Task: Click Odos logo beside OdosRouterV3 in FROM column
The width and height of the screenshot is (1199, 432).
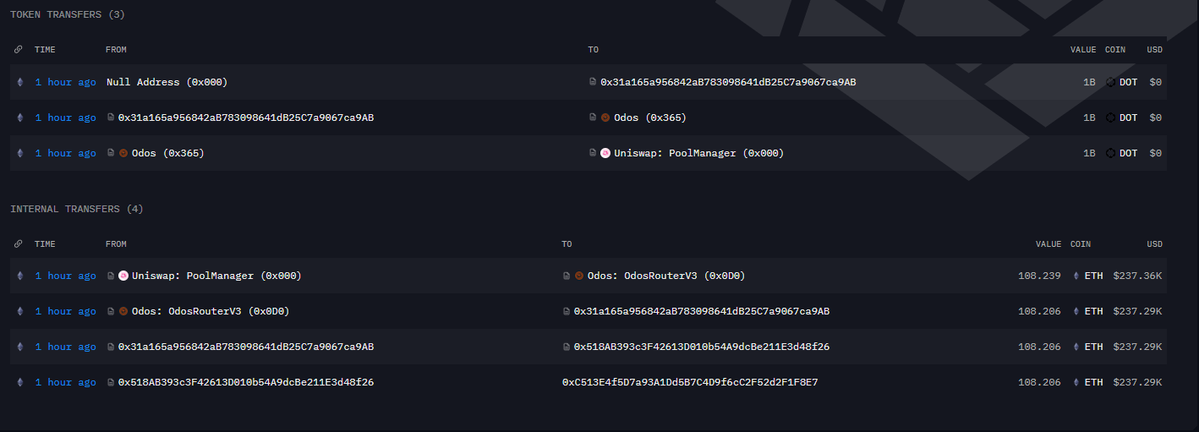Action: pos(123,311)
